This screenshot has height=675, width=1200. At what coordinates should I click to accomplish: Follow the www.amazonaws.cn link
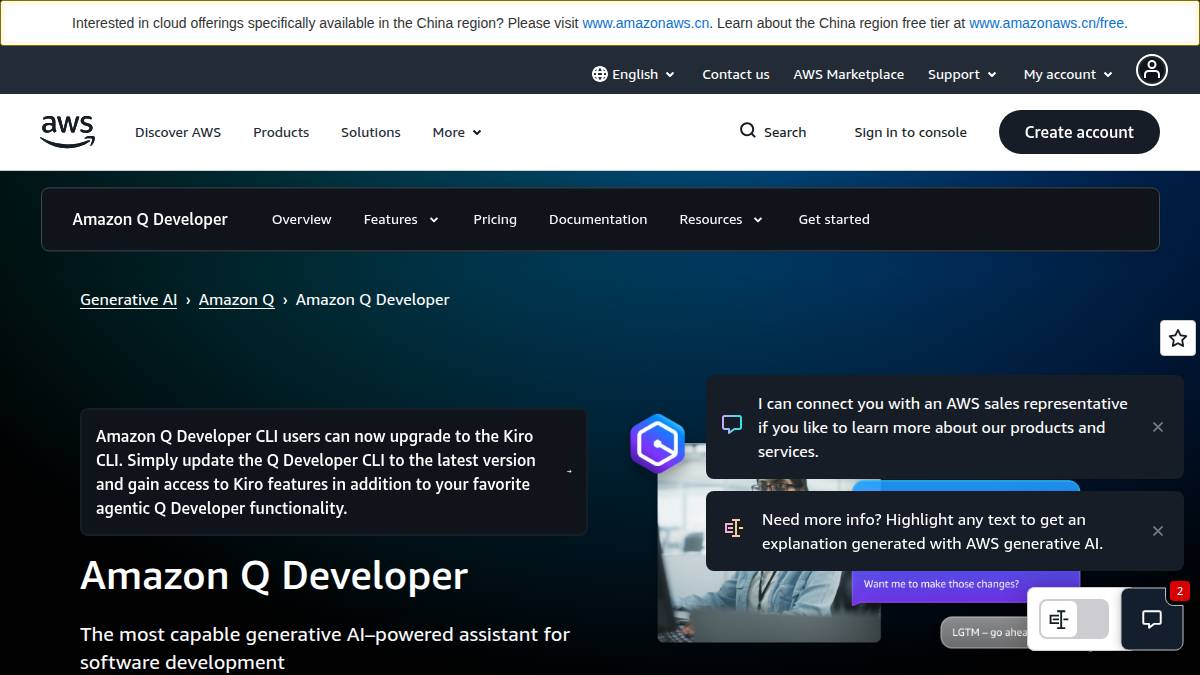point(645,22)
